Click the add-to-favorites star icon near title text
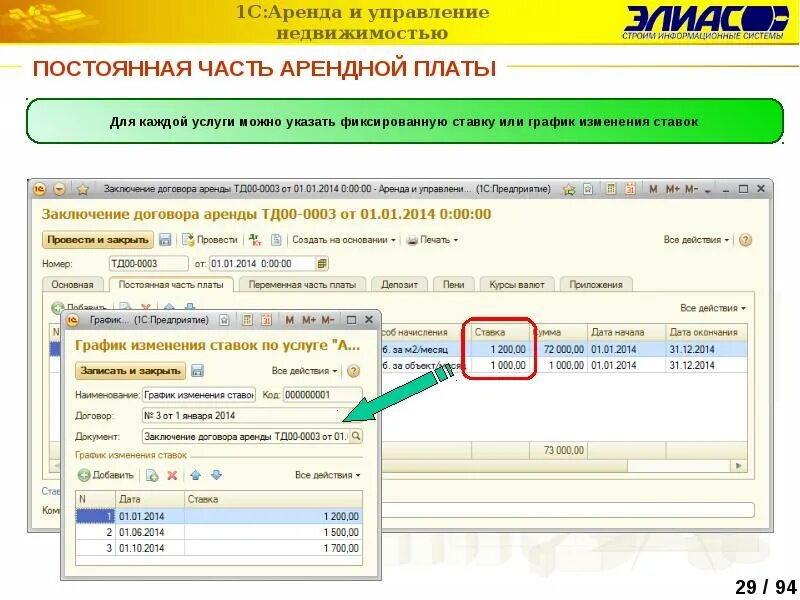The height and width of the screenshot is (600, 800). (569, 189)
